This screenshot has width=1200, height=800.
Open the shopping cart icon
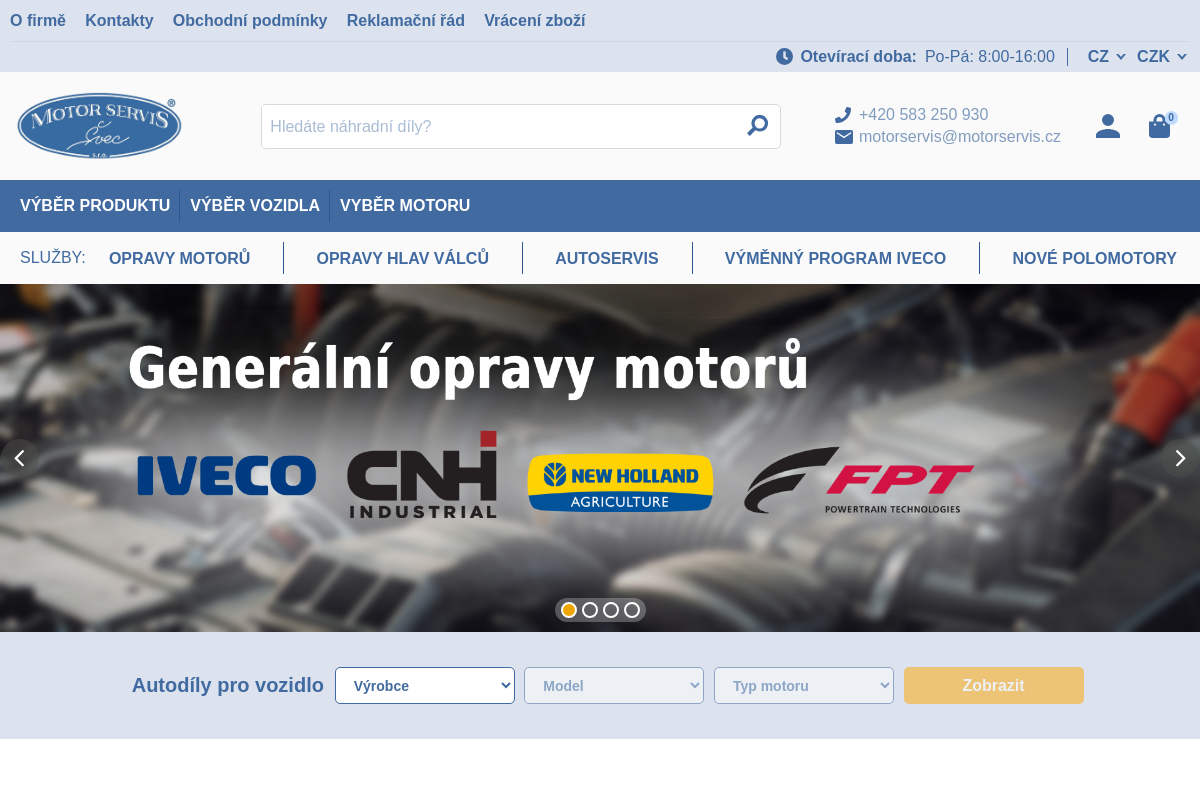point(1159,127)
